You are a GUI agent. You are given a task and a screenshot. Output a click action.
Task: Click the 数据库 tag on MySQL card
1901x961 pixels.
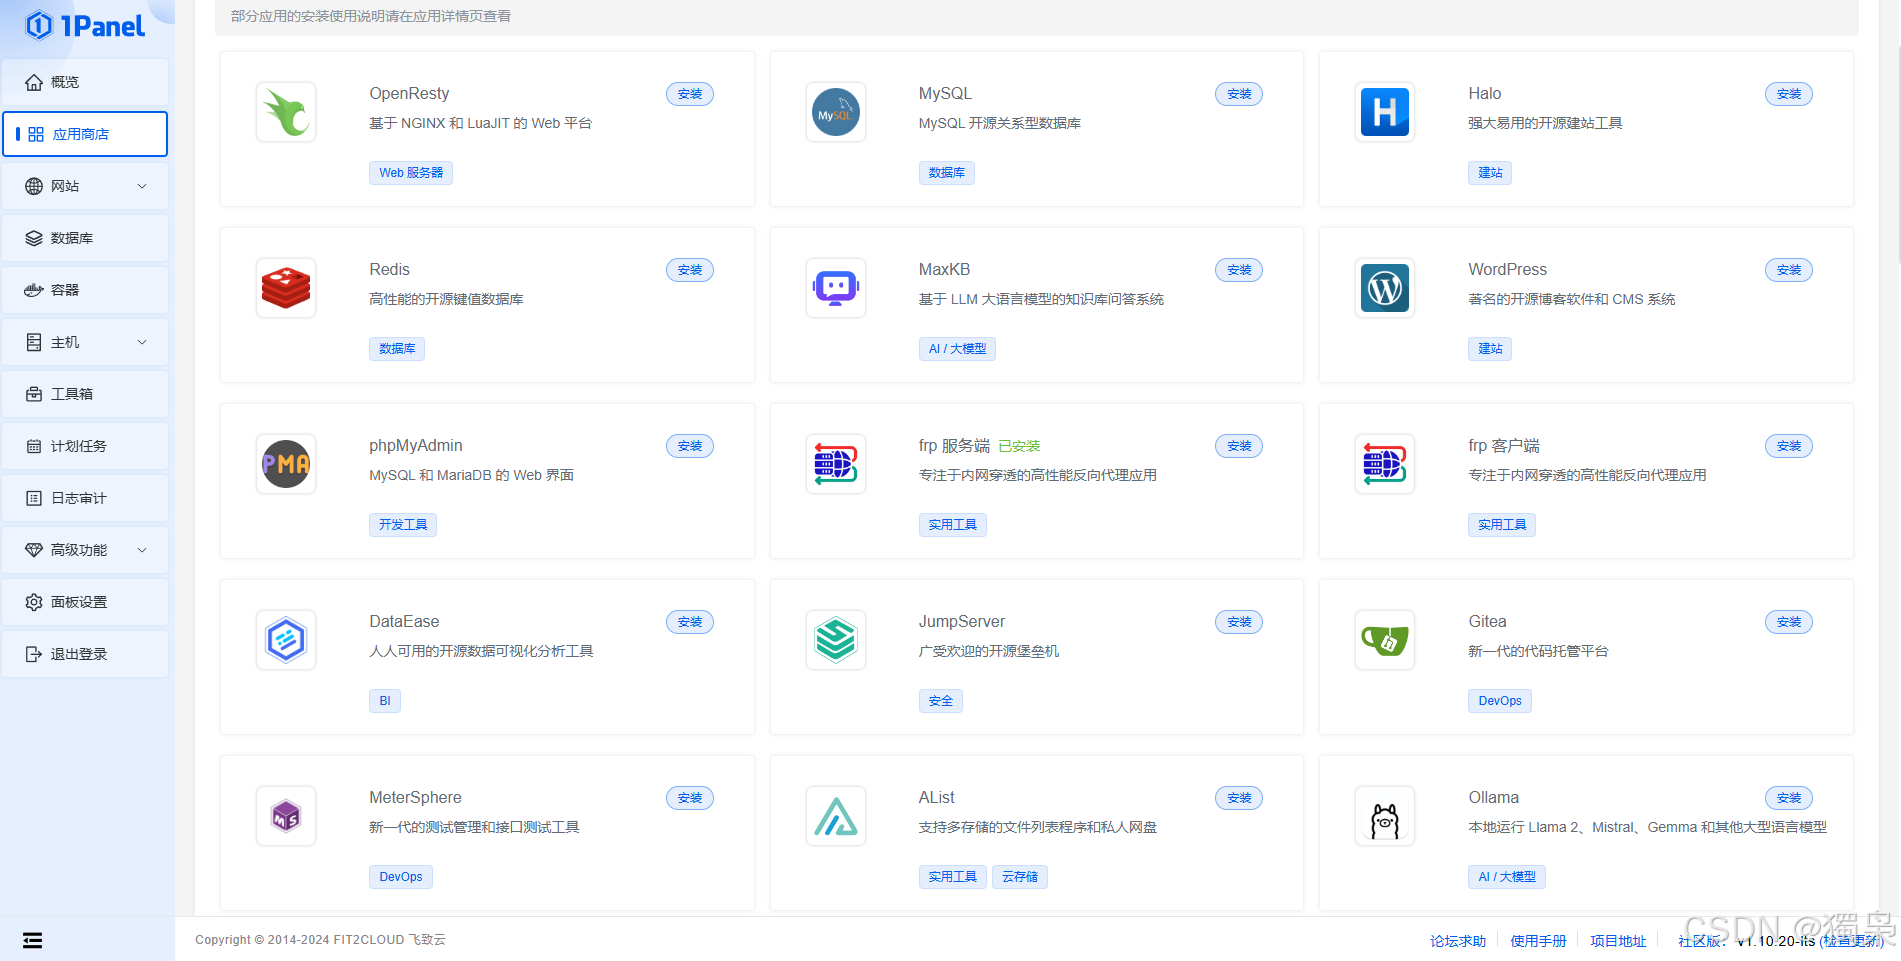pos(947,173)
